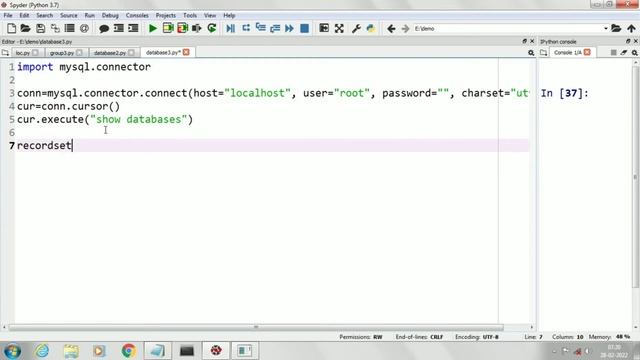Browse editor tabs icon
640x360 pixels.
pyautogui.click(x=5, y=53)
